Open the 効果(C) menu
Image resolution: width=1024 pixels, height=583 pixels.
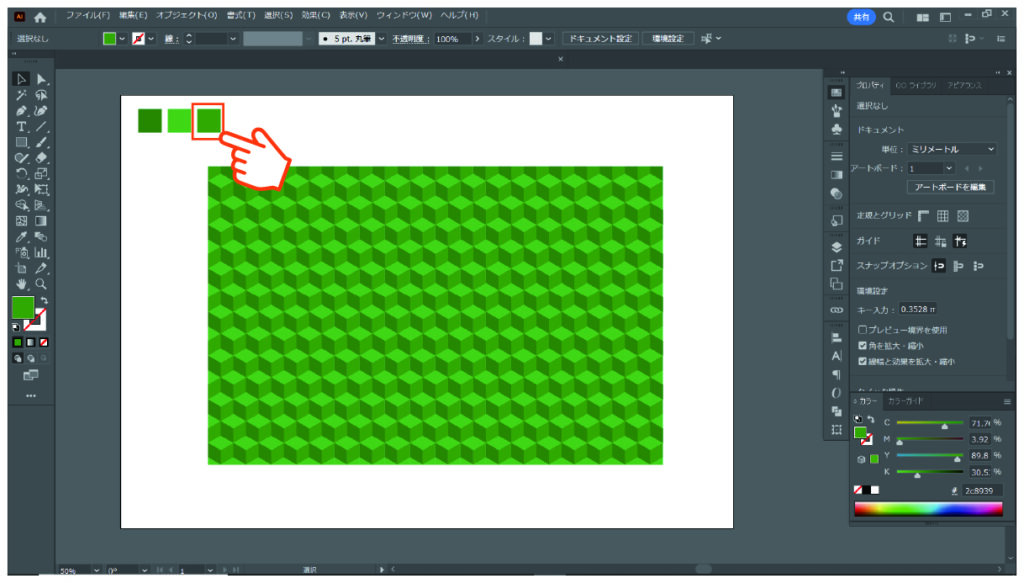tap(315, 15)
